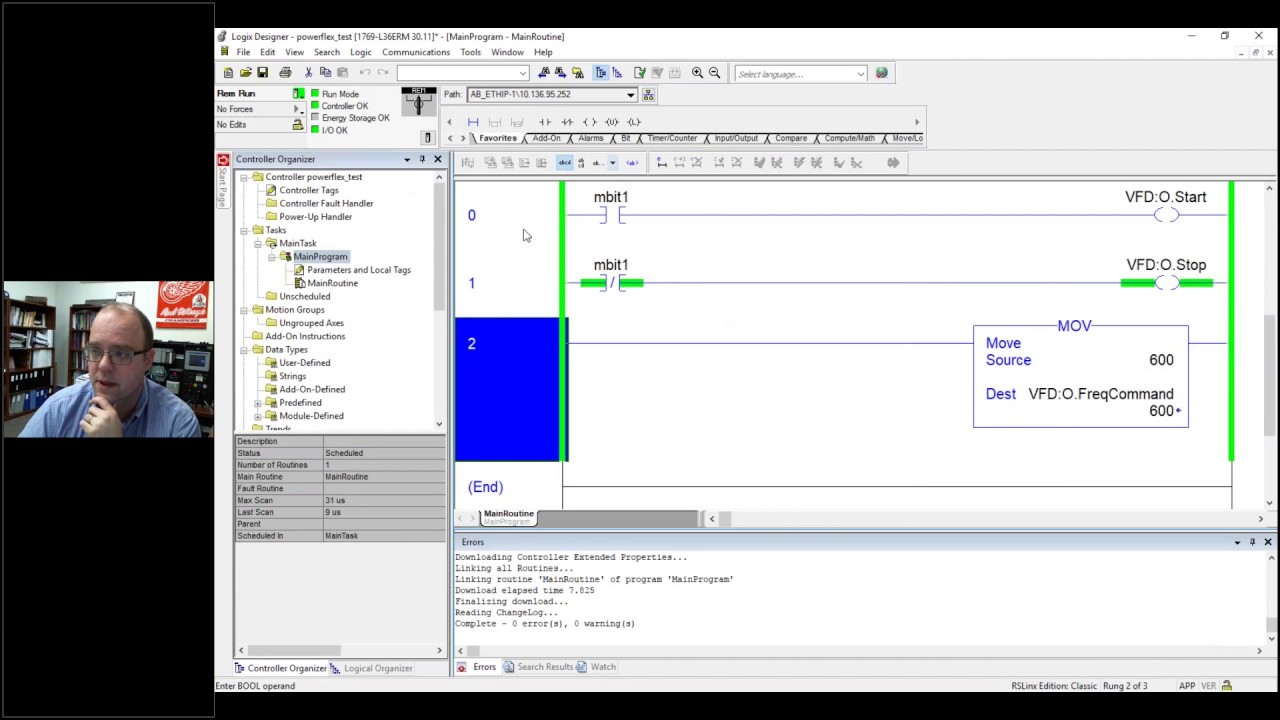The image size is (1280, 720).
Task: Insert Output Latch instruction
Action: [633, 122]
